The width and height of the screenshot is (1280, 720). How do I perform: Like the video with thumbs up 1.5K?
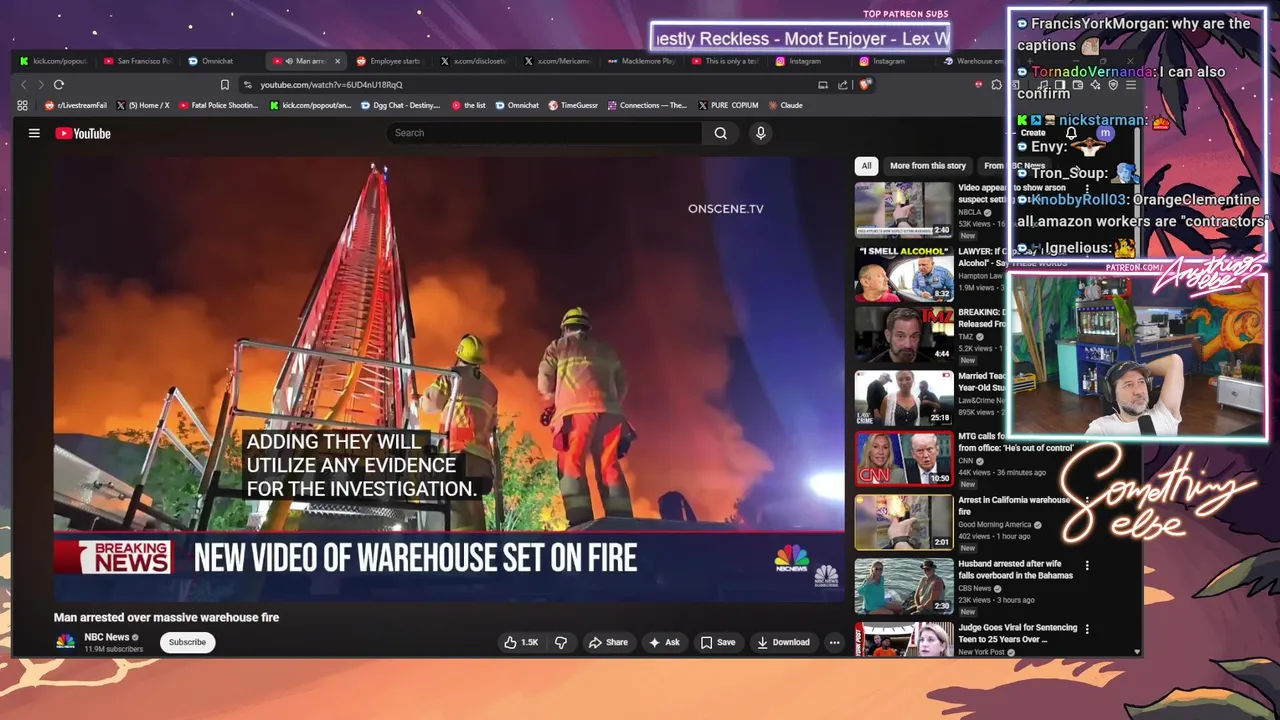coord(521,642)
